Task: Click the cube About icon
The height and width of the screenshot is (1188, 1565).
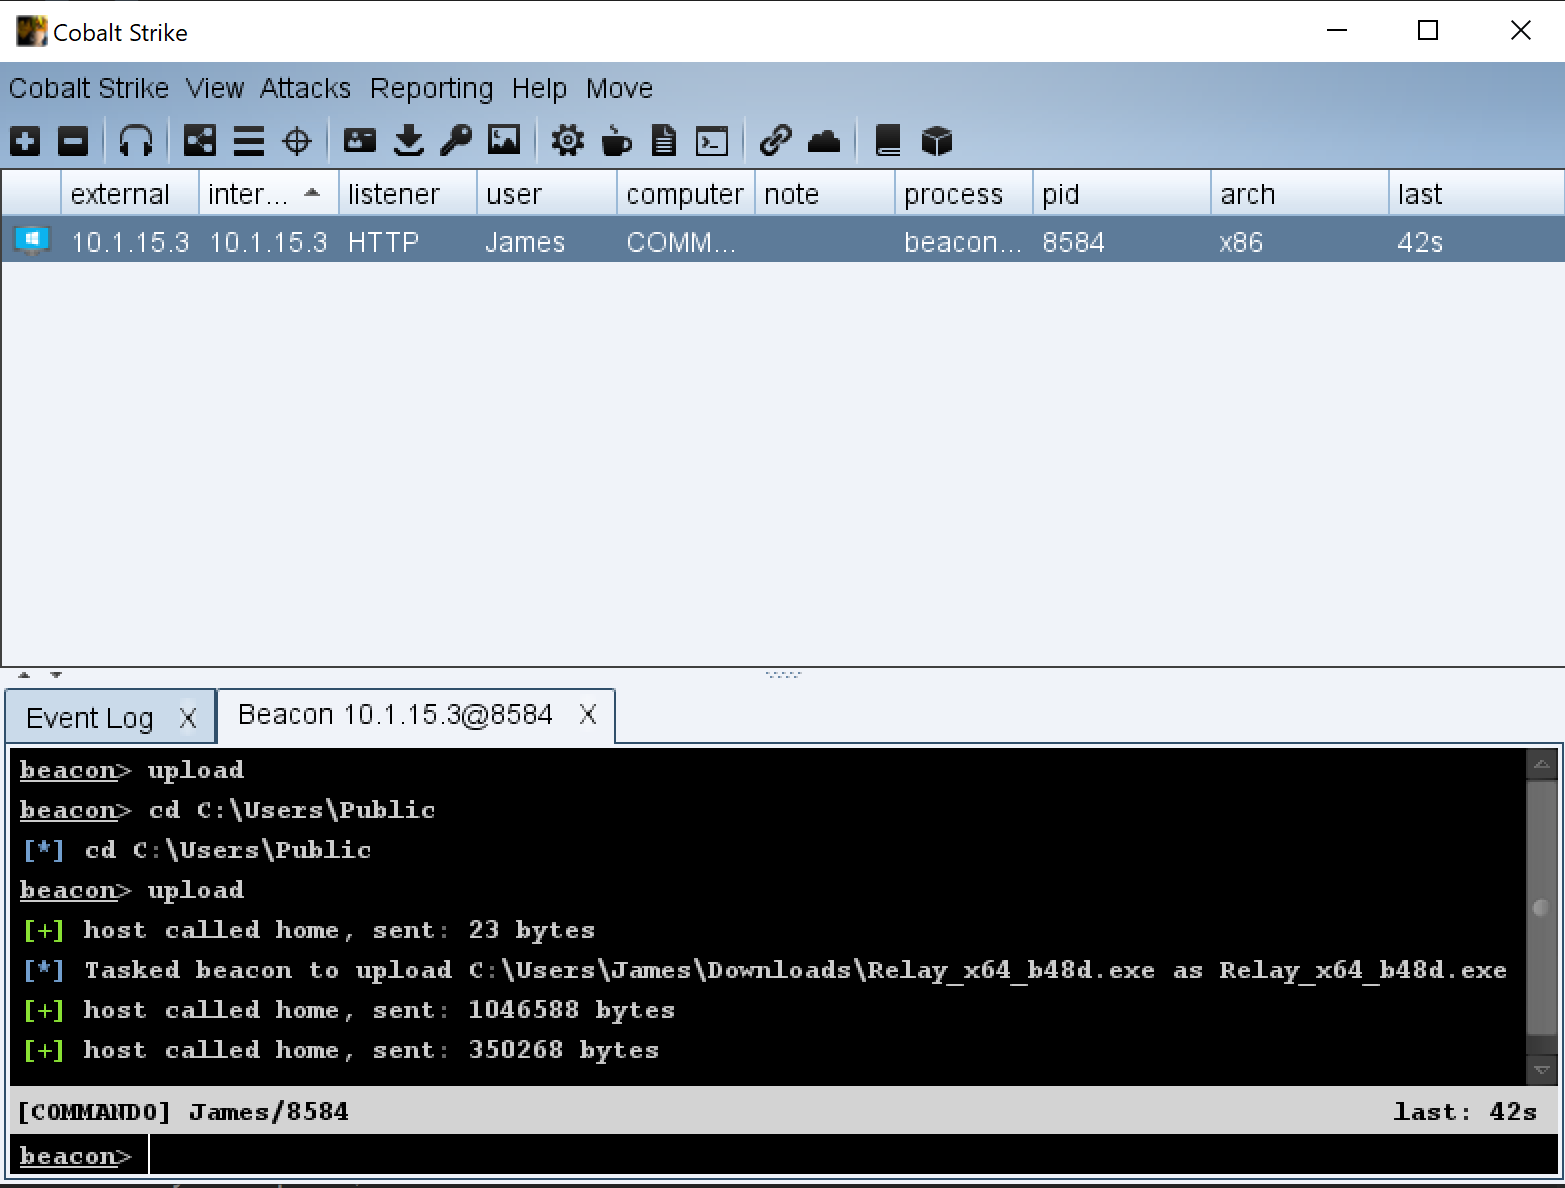Action: pos(936,141)
